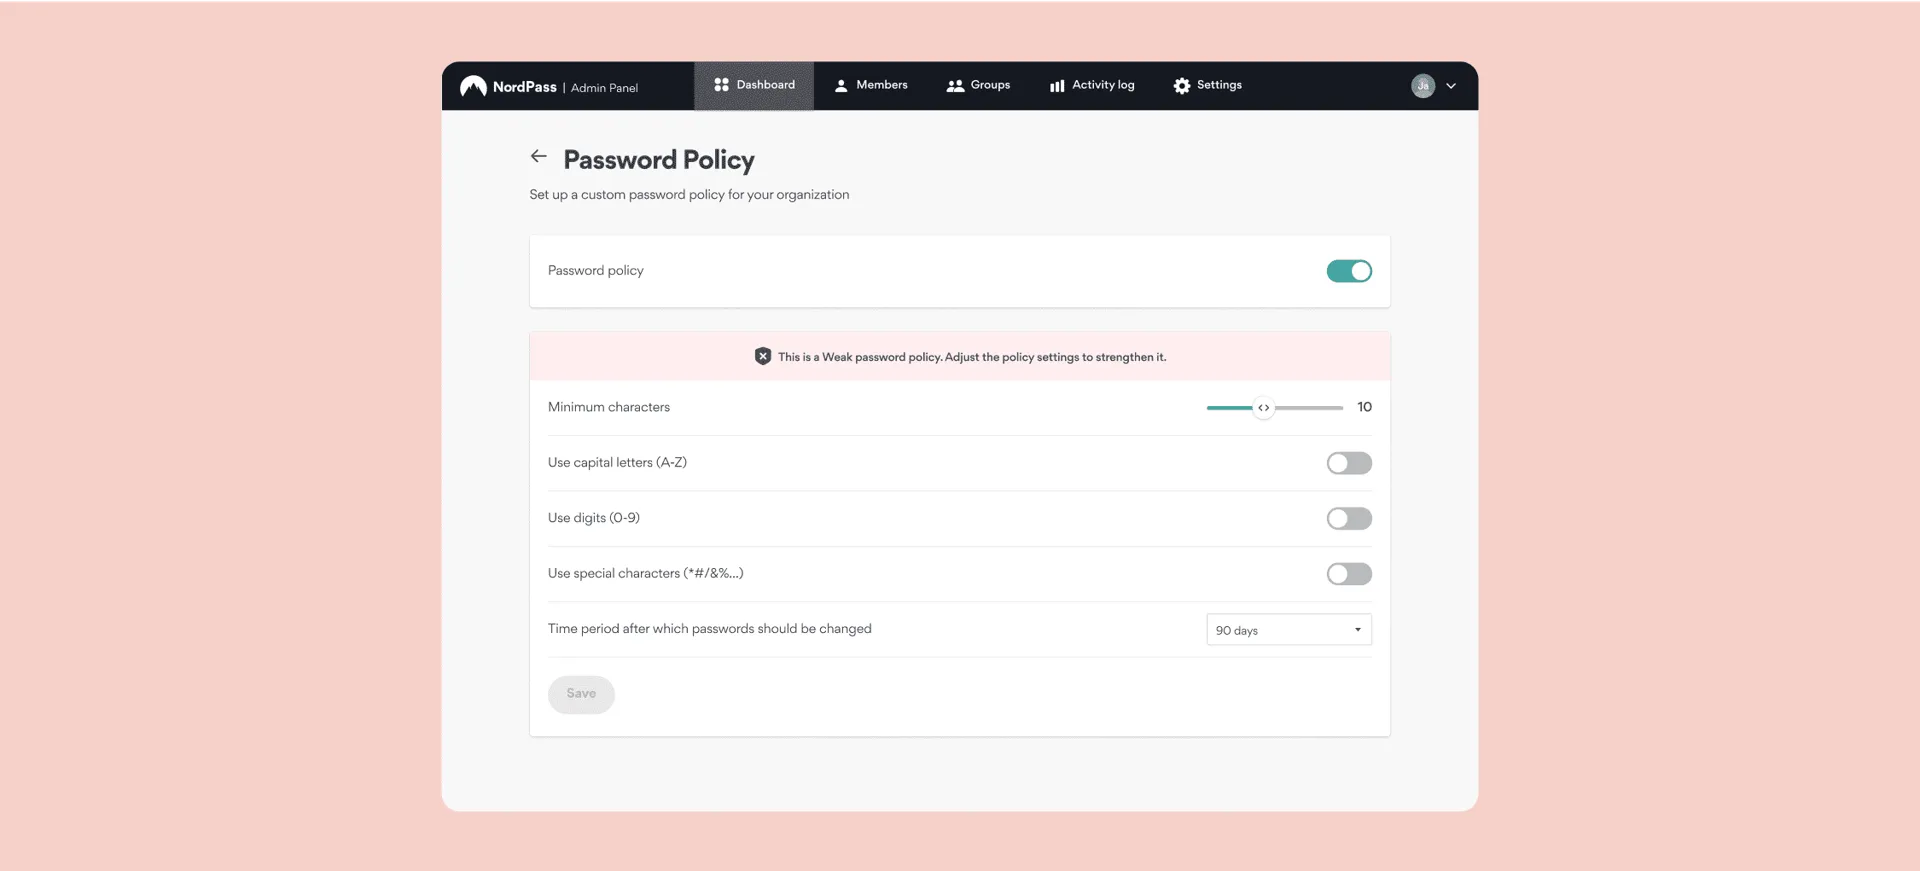
Task: Click the Save button
Action: [x=581, y=694]
